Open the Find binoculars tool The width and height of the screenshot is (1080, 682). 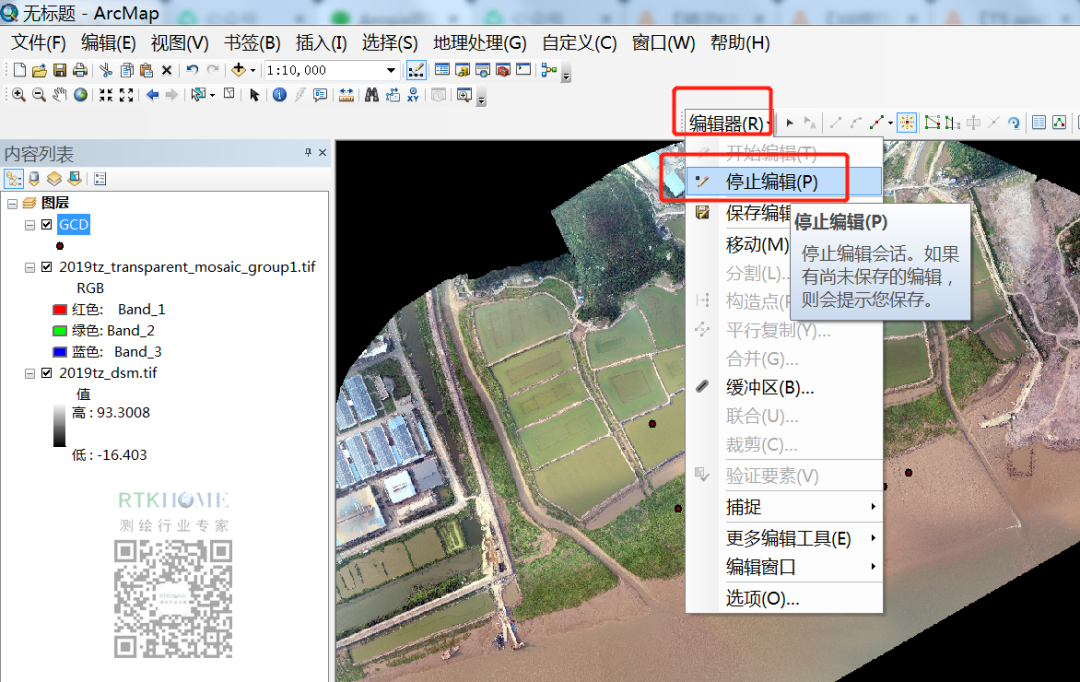pos(371,95)
